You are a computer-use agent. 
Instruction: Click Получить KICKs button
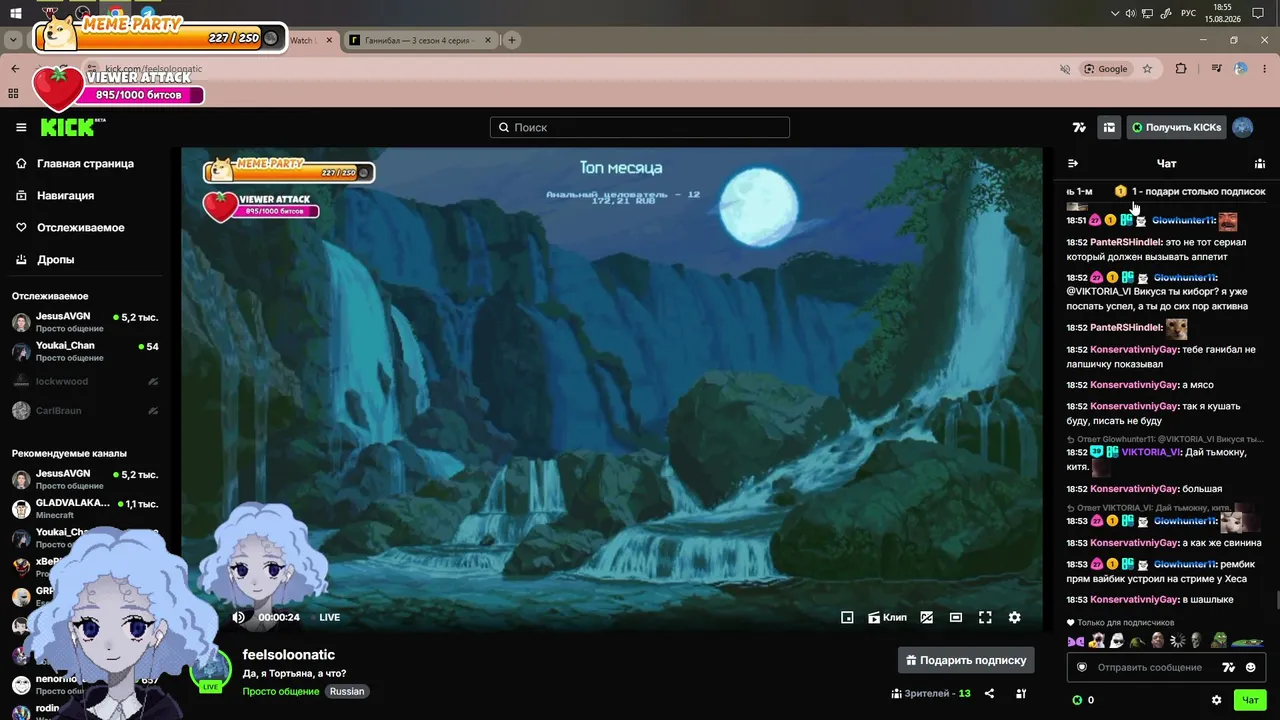click(1176, 127)
